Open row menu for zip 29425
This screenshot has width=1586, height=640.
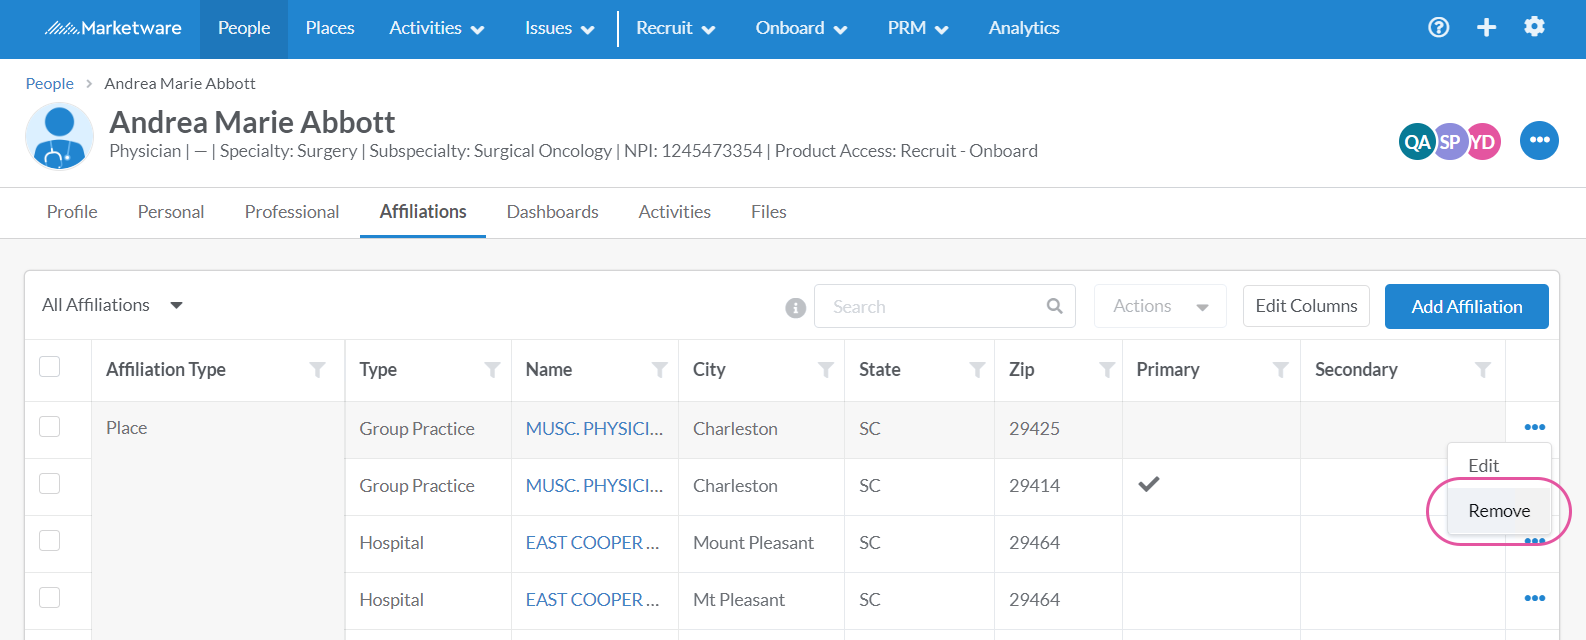[1535, 428]
